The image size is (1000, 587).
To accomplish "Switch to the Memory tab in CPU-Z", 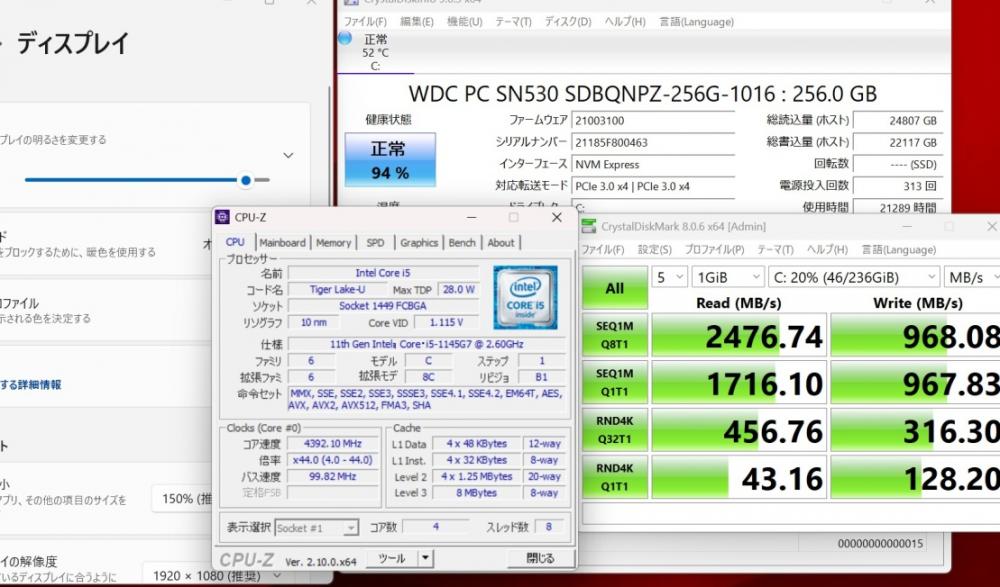I will point(334,242).
